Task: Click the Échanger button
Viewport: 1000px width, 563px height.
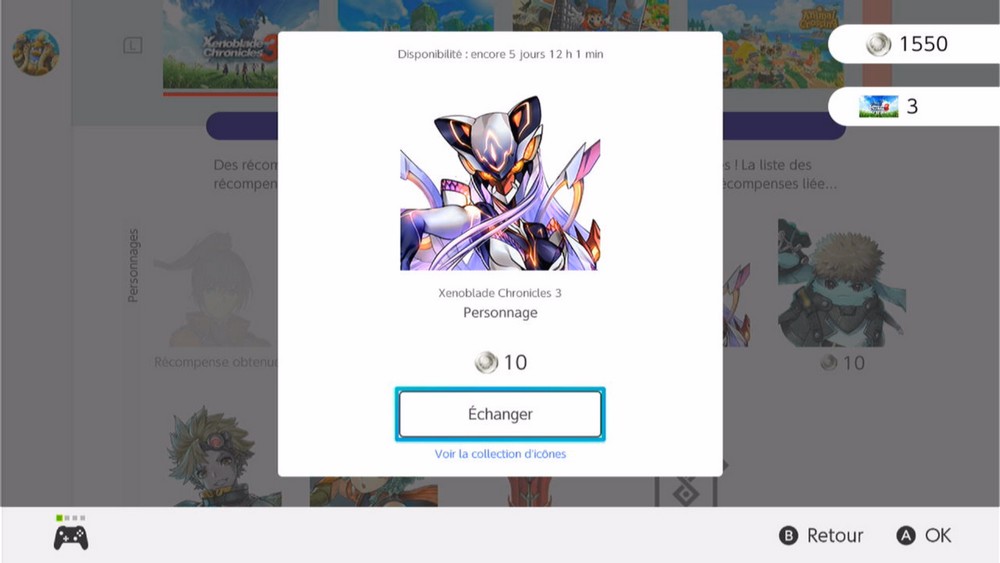Action: tap(500, 414)
